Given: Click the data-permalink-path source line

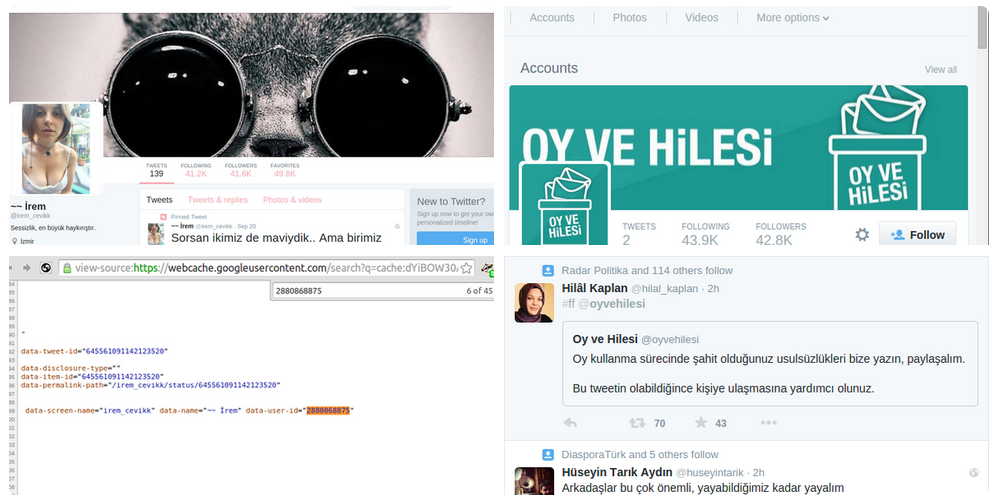Looking at the screenshot, I should pyautogui.click(x=151, y=385).
